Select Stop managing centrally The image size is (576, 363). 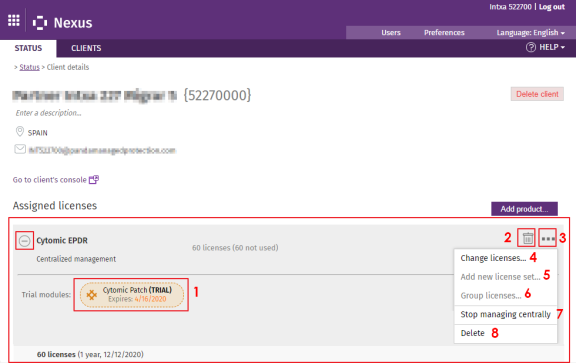click(505, 315)
